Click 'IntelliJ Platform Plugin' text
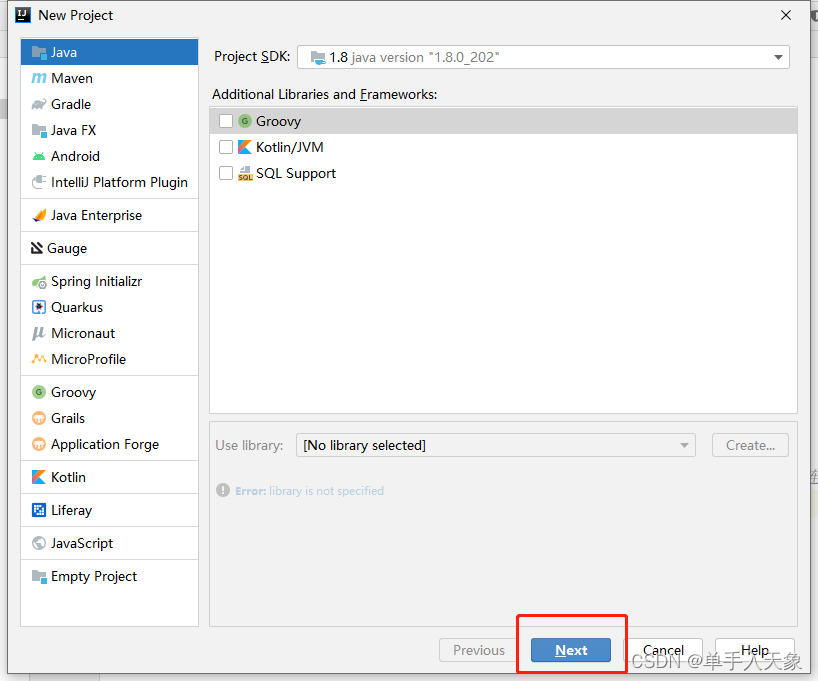Image resolution: width=818 pixels, height=681 pixels. [119, 182]
